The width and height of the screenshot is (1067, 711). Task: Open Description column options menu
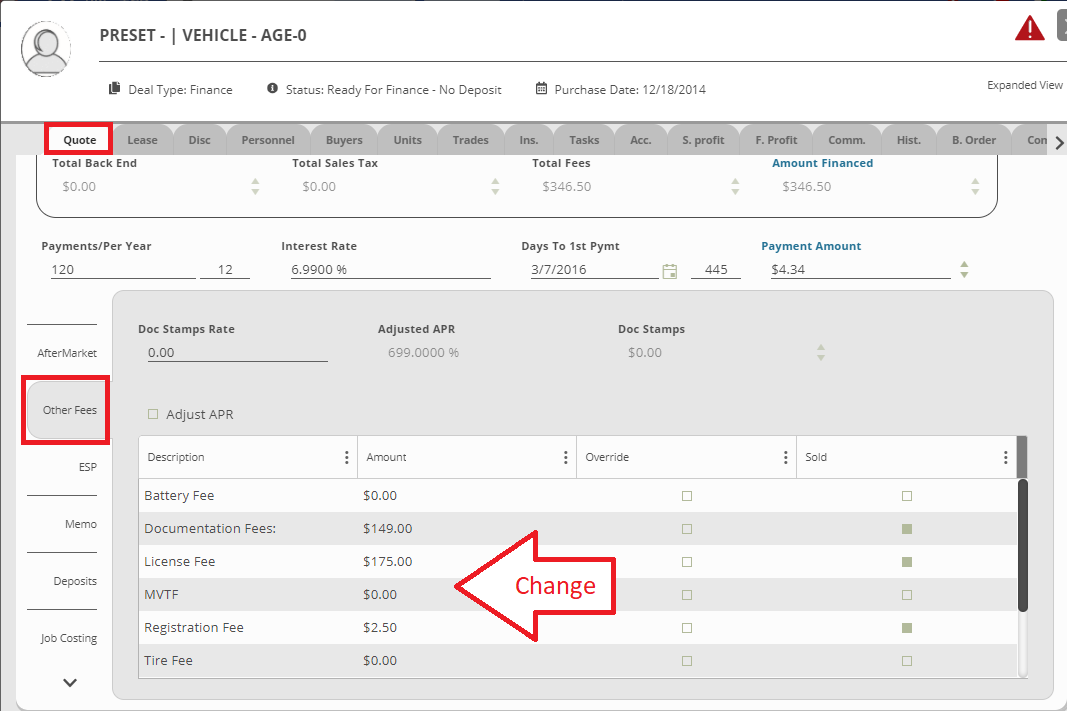pyautogui.click(x=347, y=458)
